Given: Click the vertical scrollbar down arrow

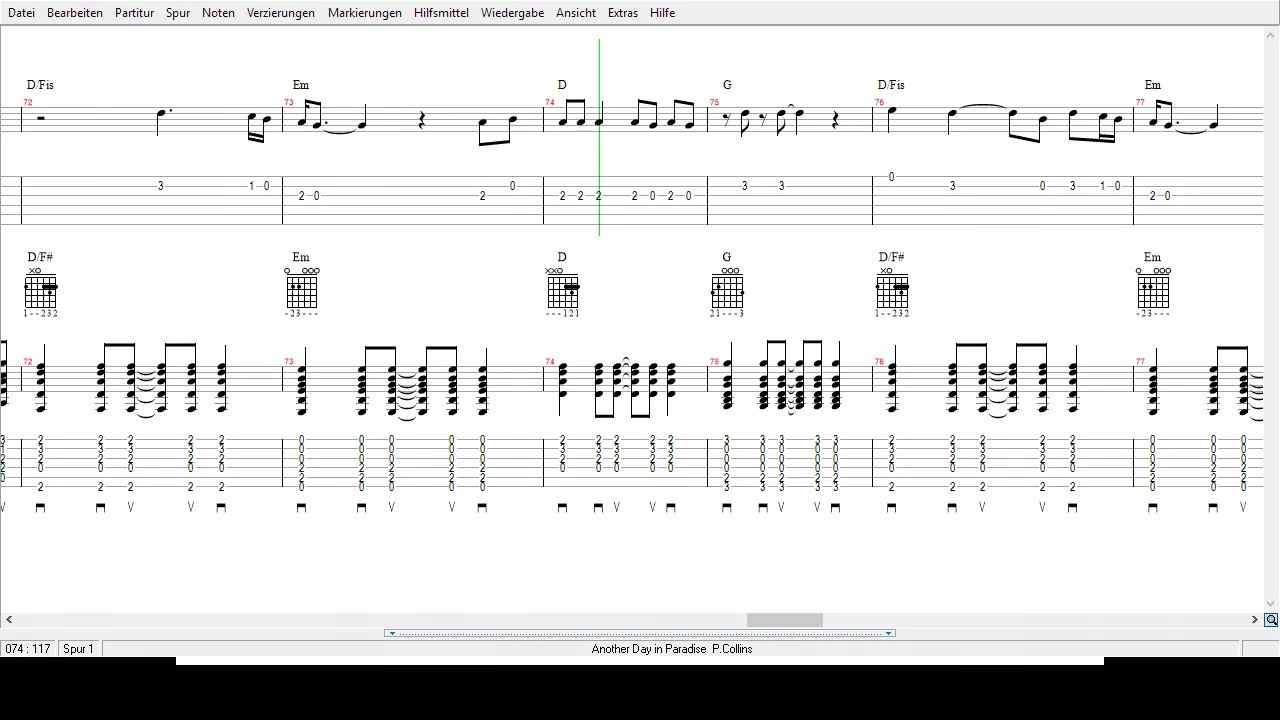Looking at the screenshot, I should [x=1271, y=604].
